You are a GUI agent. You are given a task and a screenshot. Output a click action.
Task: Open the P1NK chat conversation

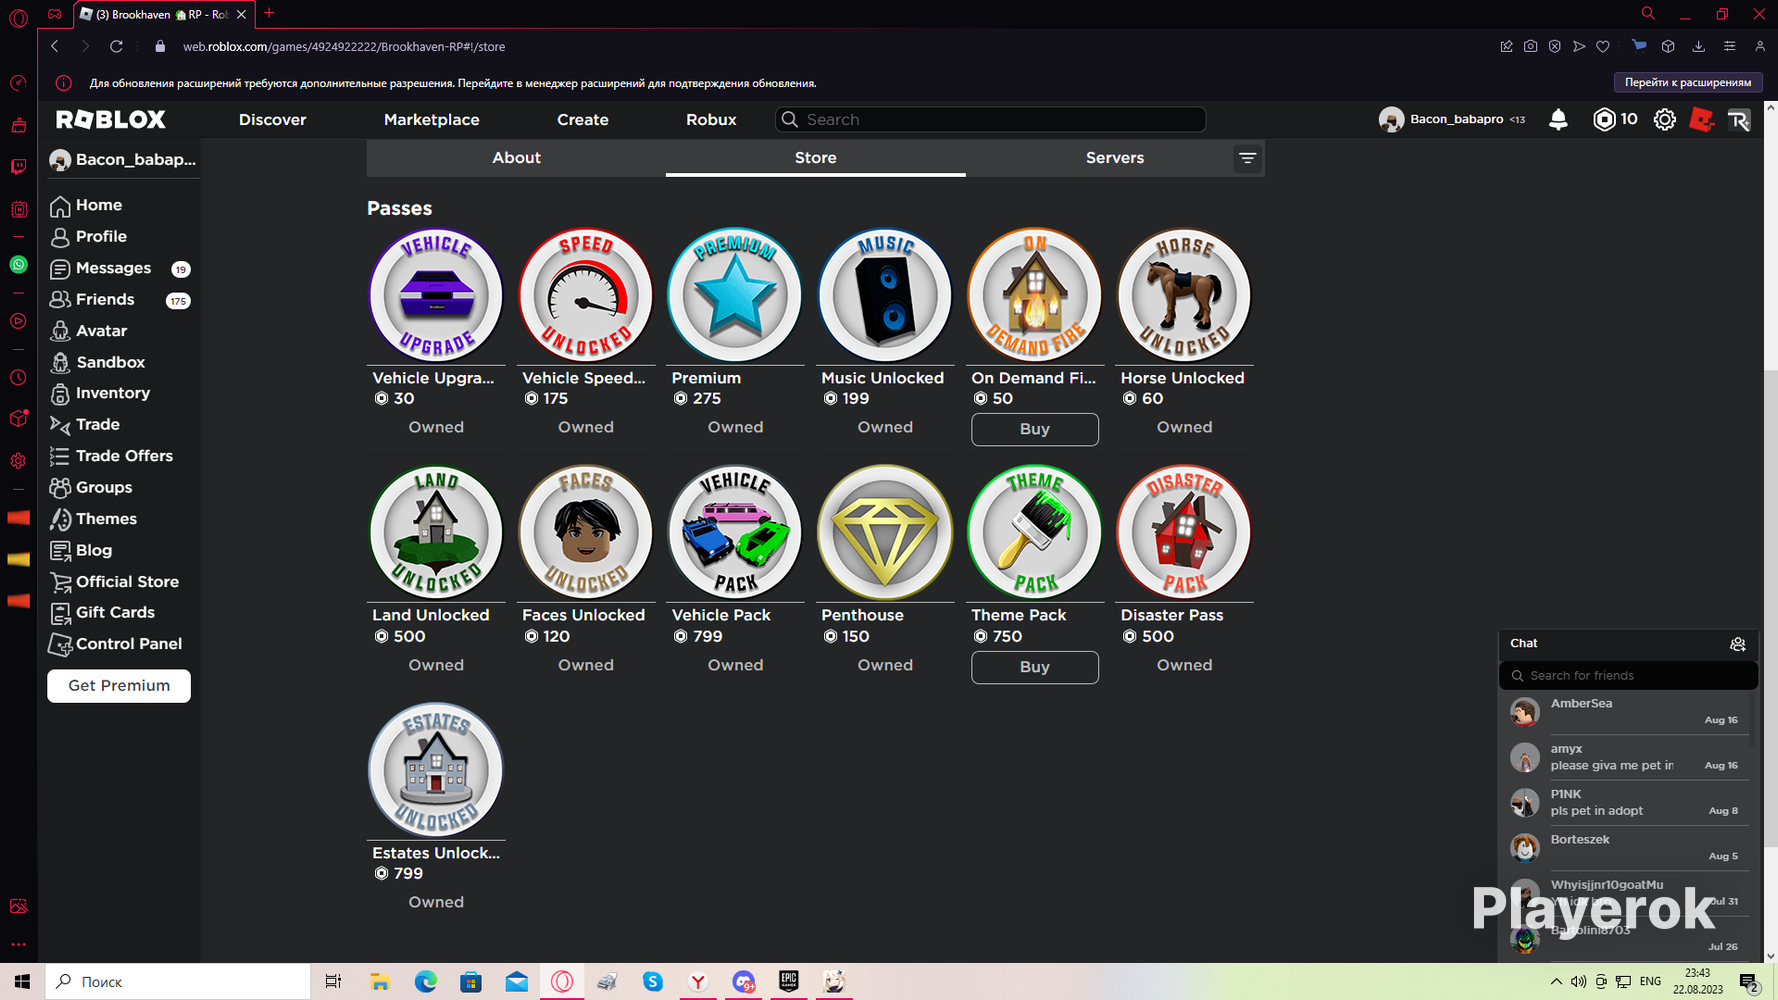tap(1626, 802)
